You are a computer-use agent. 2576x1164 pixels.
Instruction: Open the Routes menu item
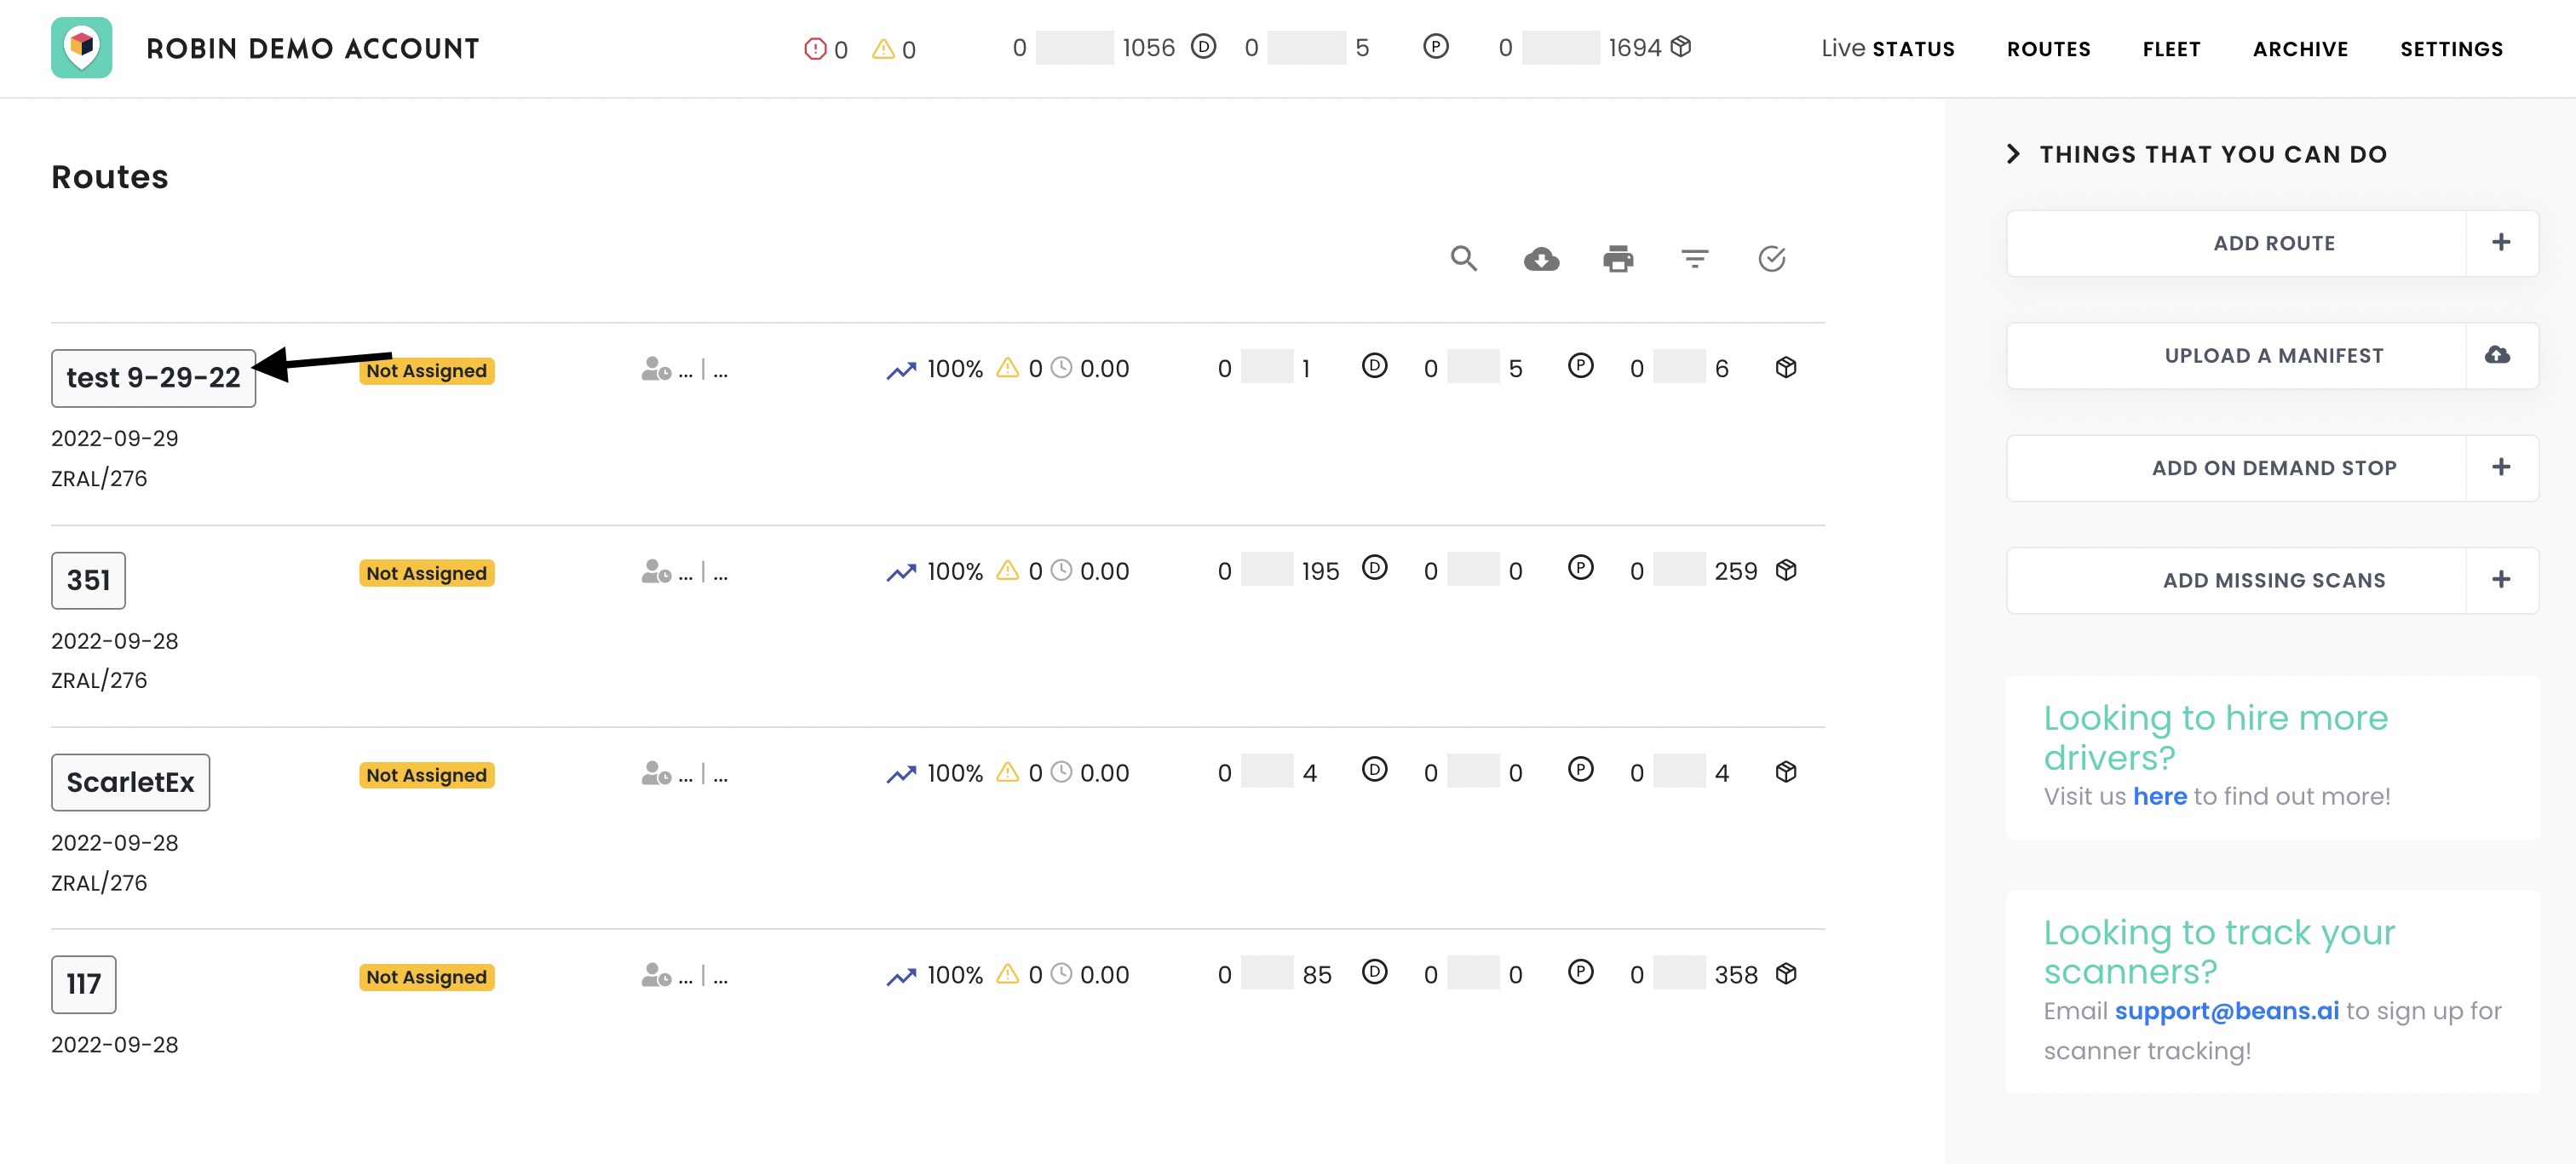pyautogui.click(x=2048, y=49)
